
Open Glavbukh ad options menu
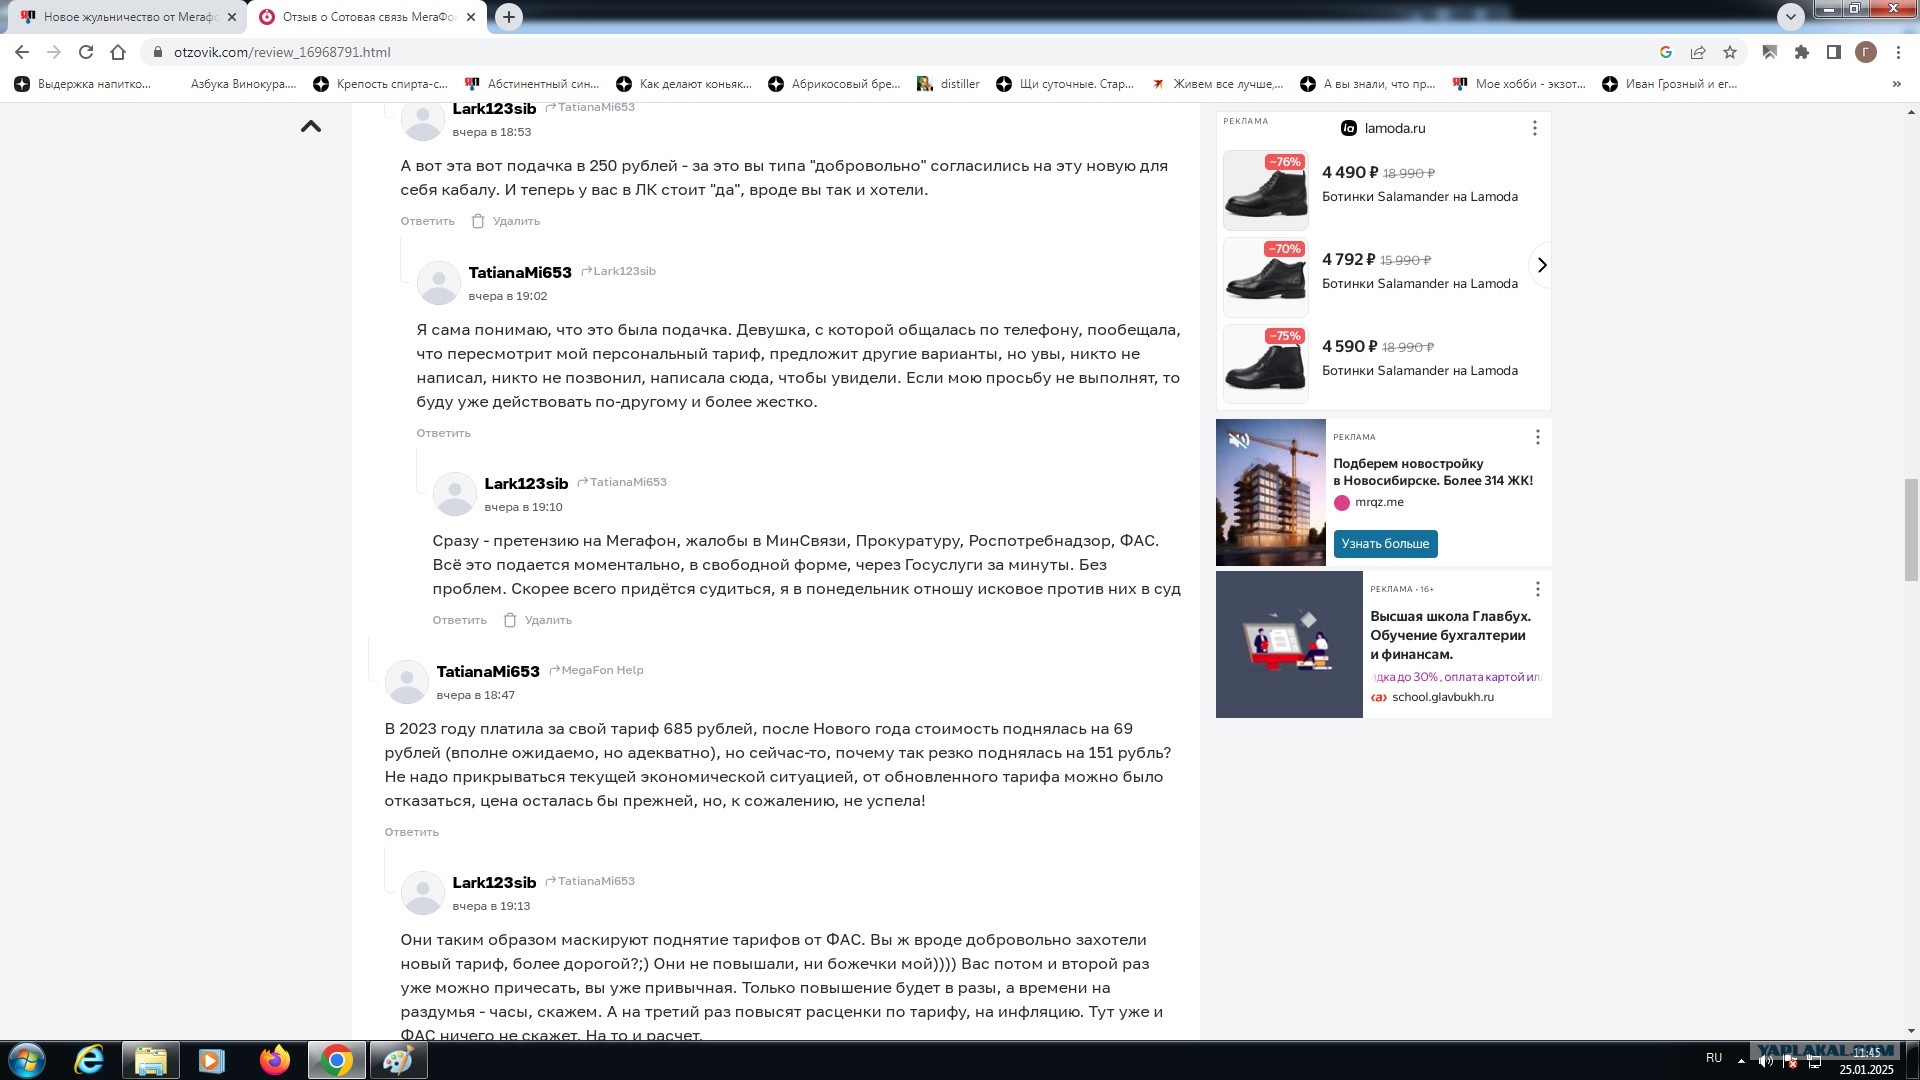(x=1538, y=589)
